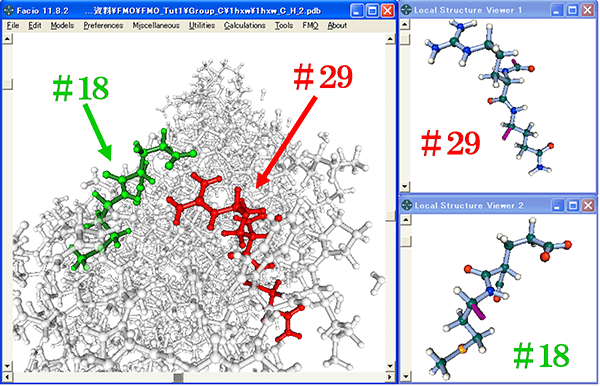Open the Utilities menu

(x=202, y=26)
